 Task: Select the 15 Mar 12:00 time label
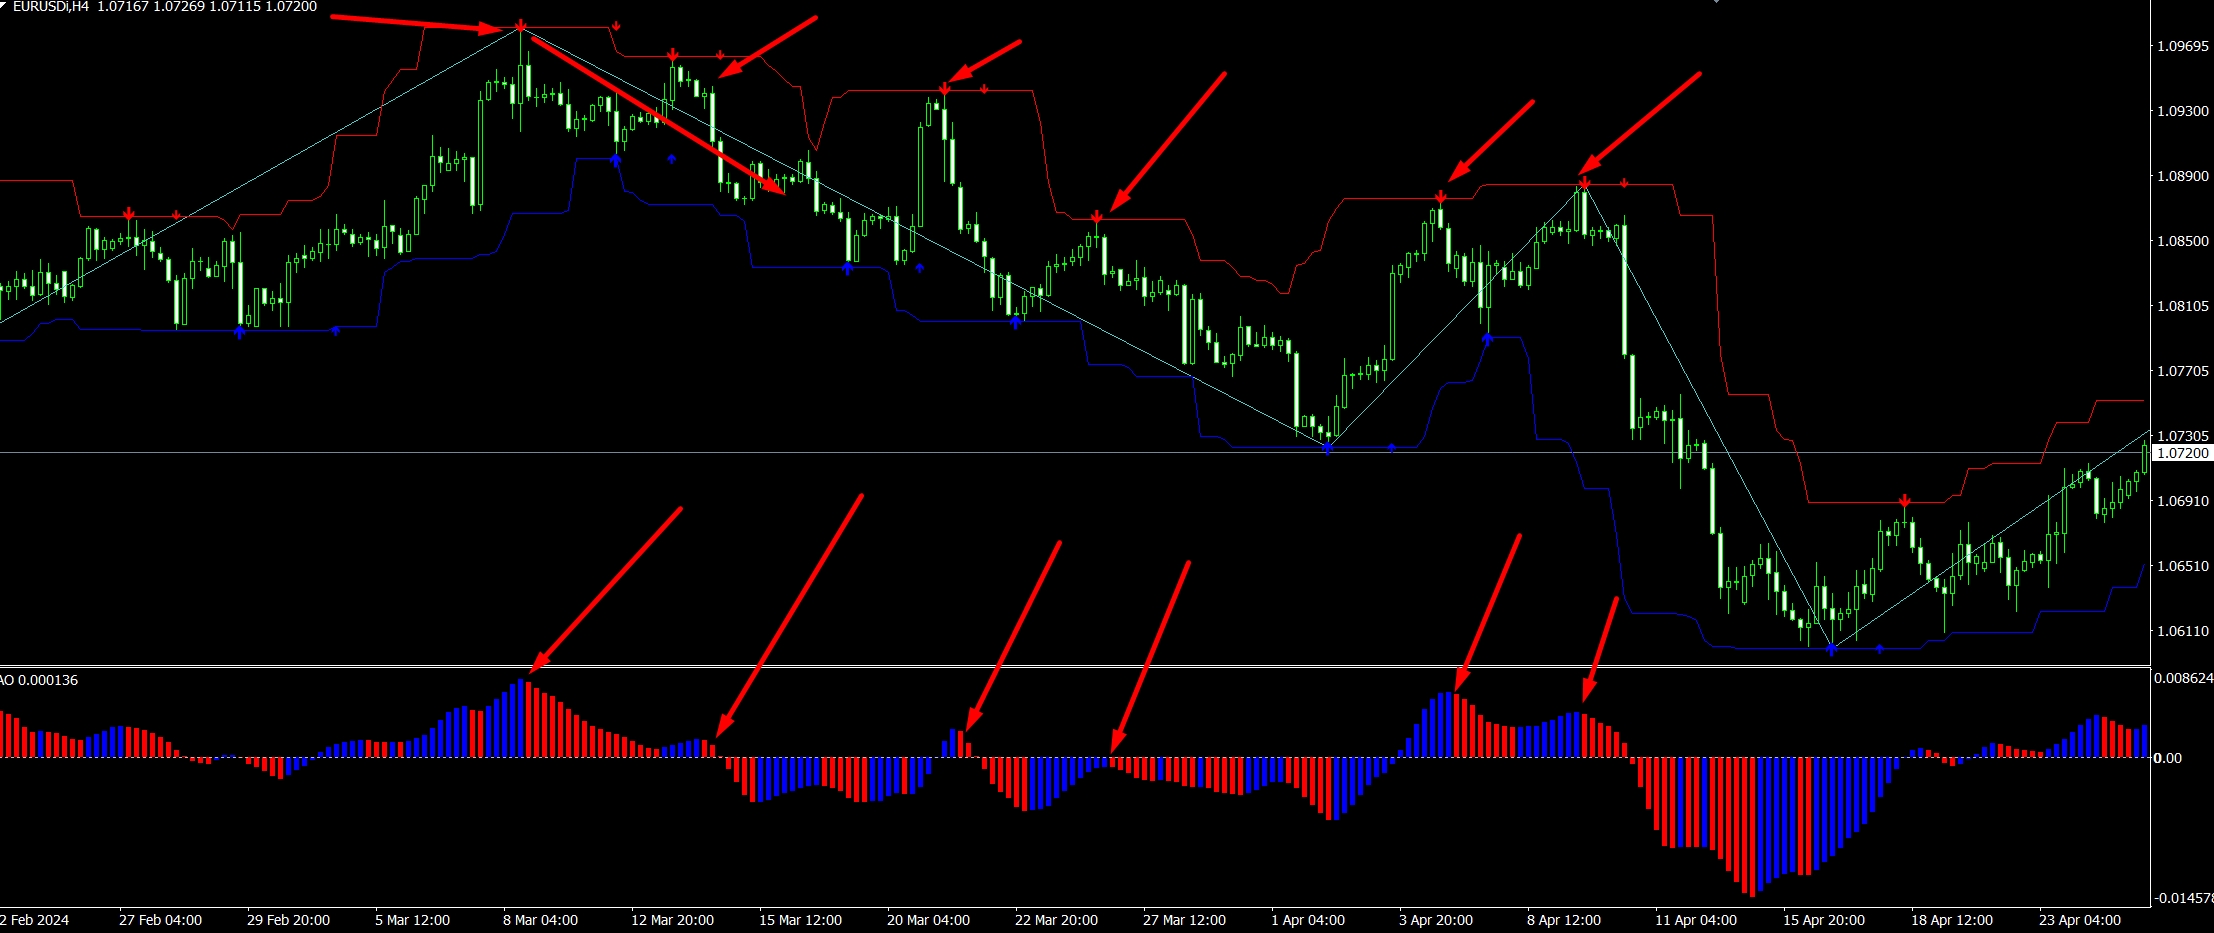pyautogui.click(x=800, y=920)
